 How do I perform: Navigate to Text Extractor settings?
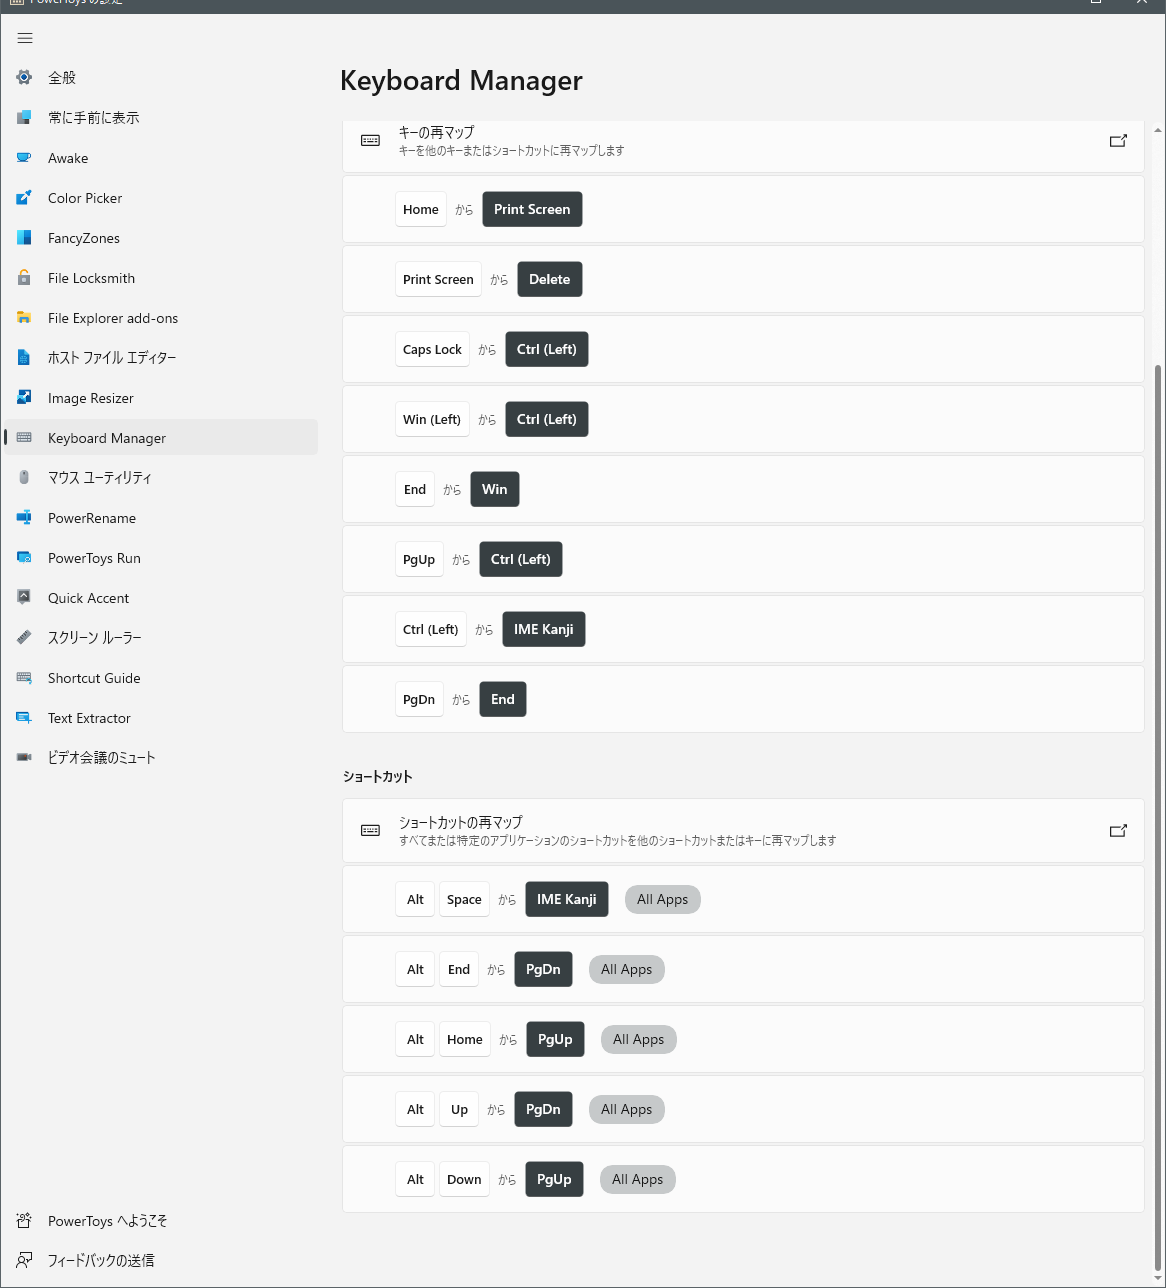pos(161,718)
